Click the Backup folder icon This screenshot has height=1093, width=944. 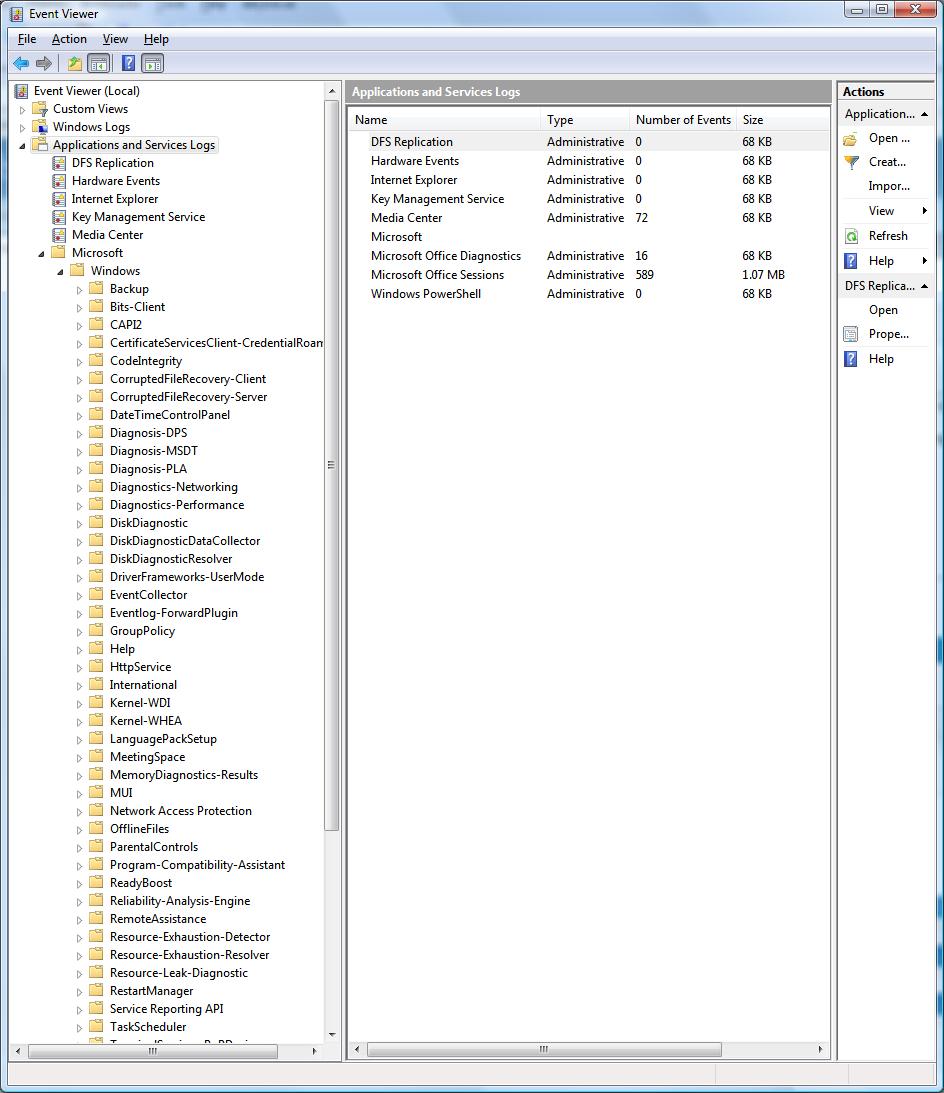click(x=97, y=289)
